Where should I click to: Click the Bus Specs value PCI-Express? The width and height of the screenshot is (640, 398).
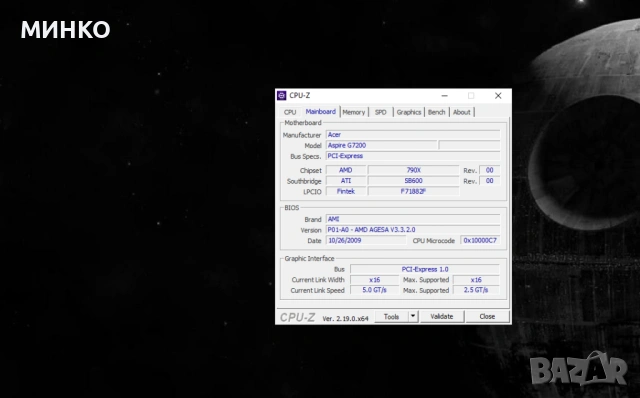tap(413, 156)
